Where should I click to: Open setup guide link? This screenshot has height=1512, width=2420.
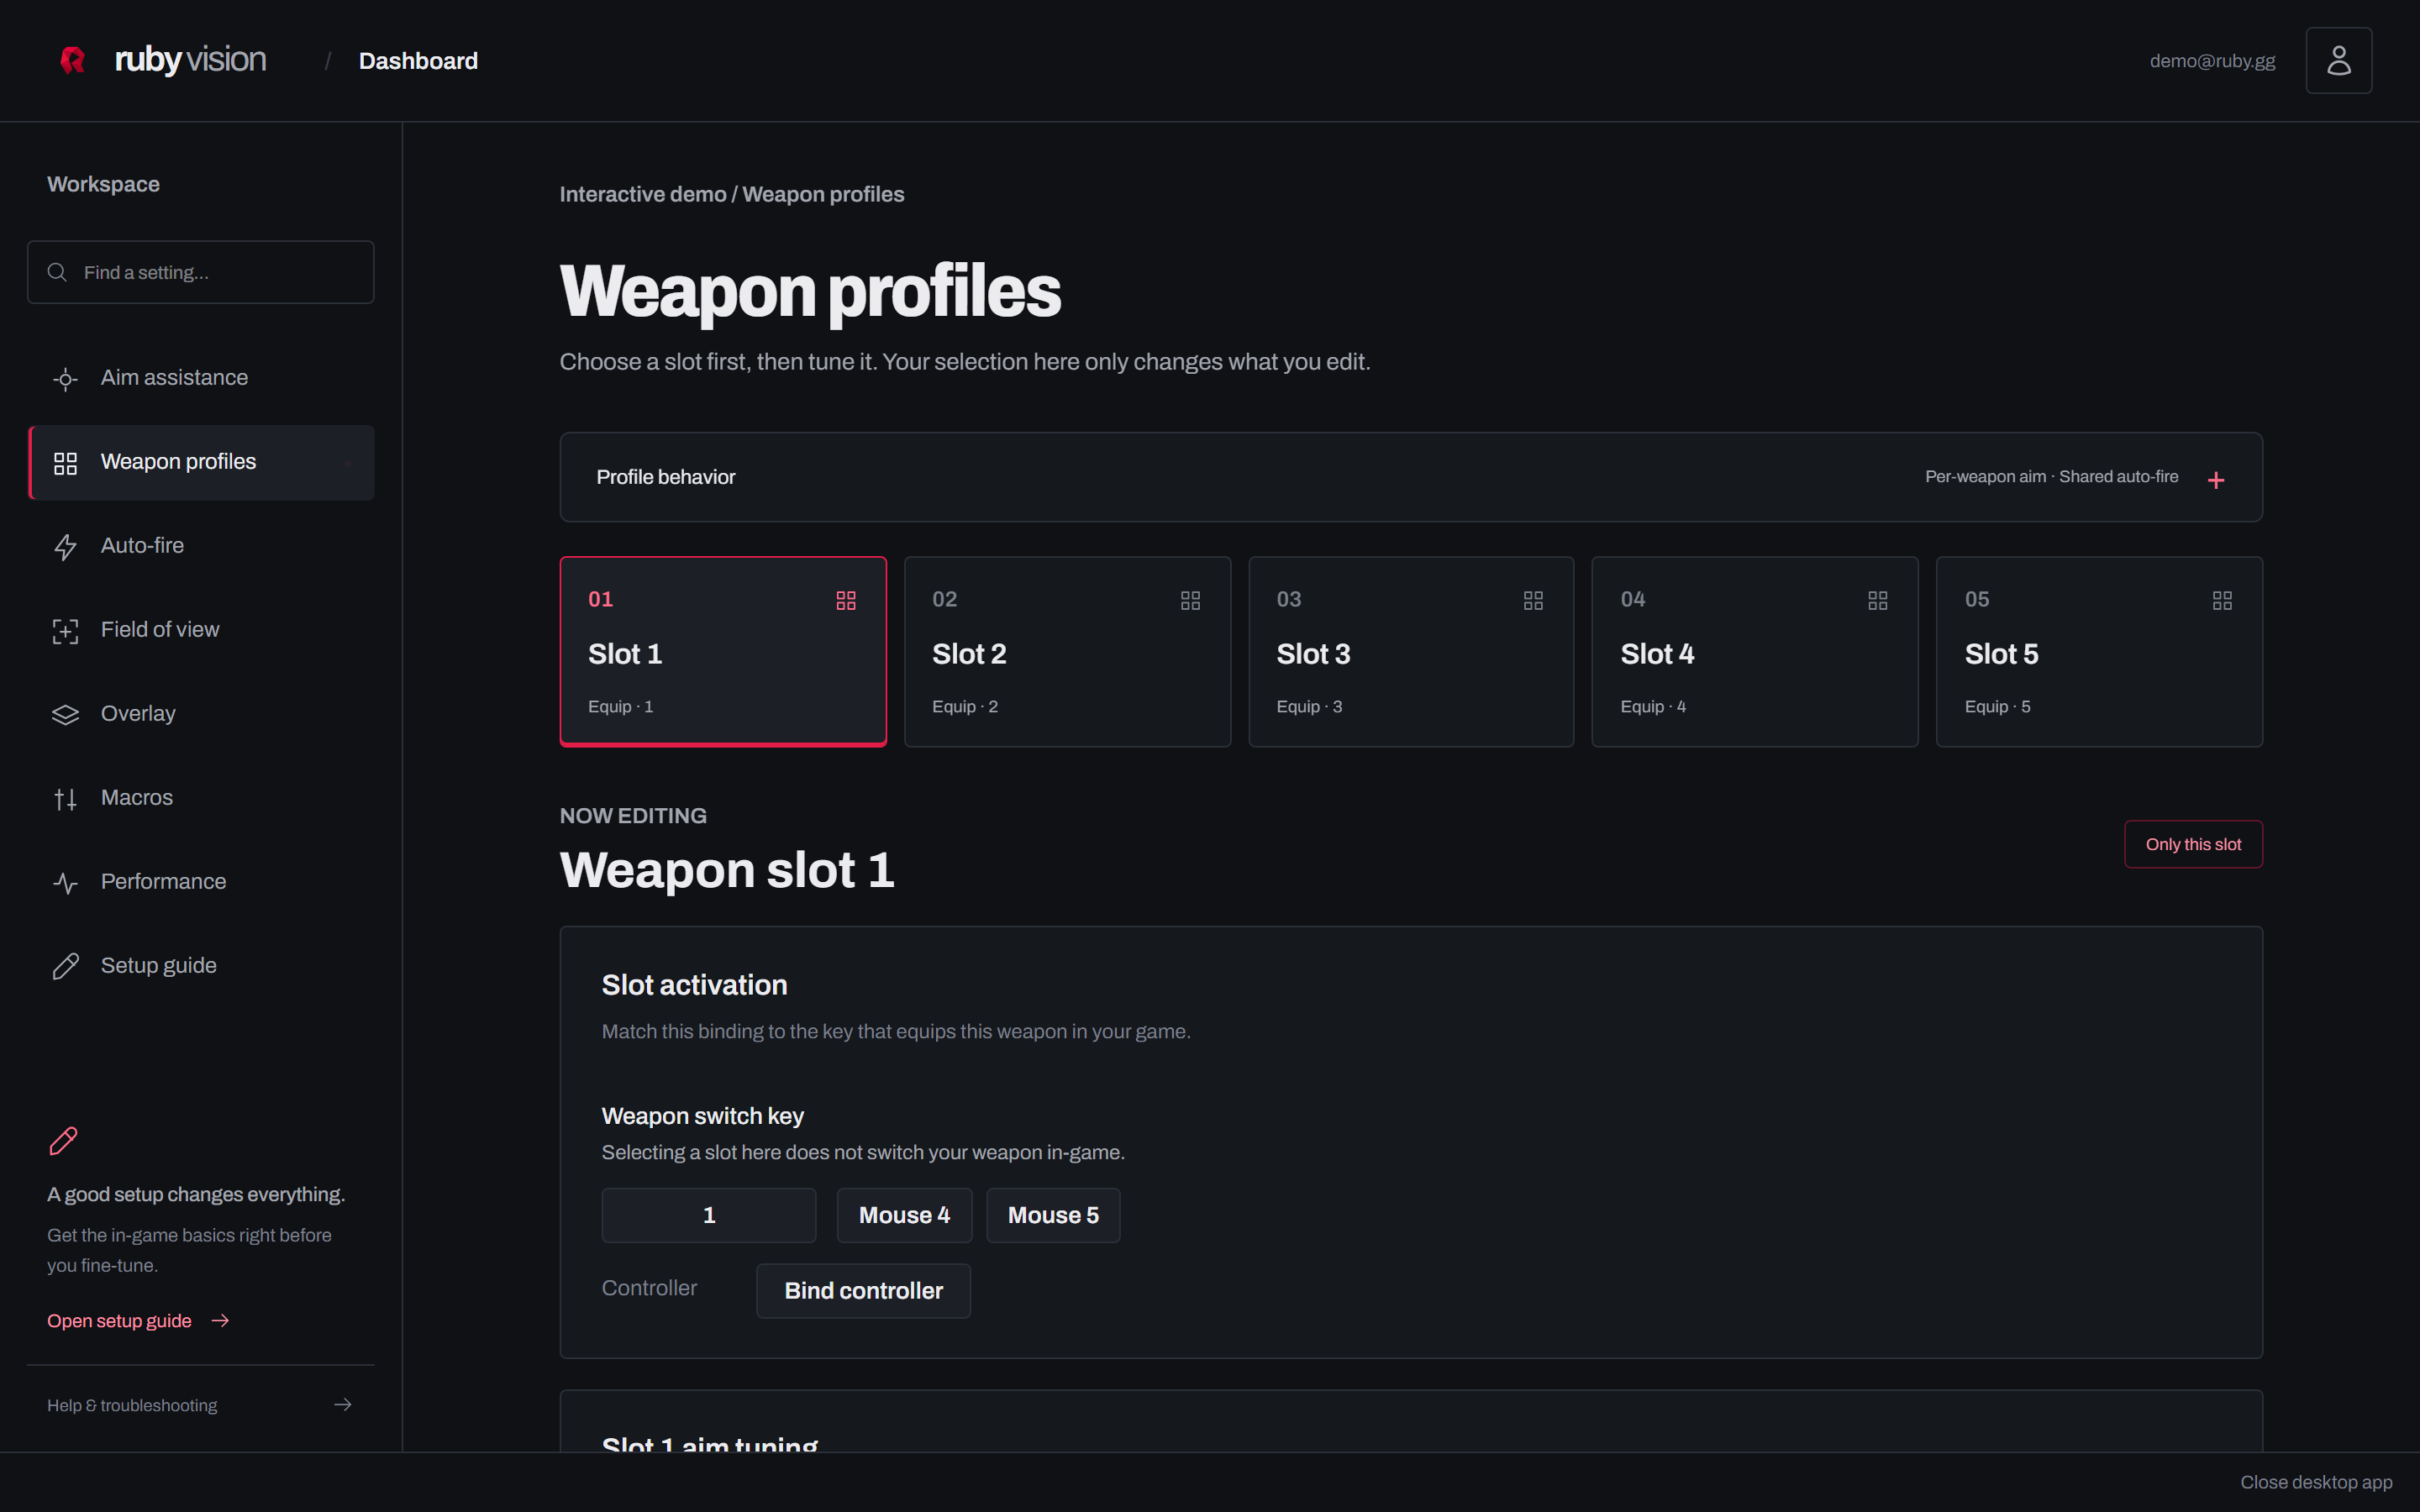(x=138, y=1321)
